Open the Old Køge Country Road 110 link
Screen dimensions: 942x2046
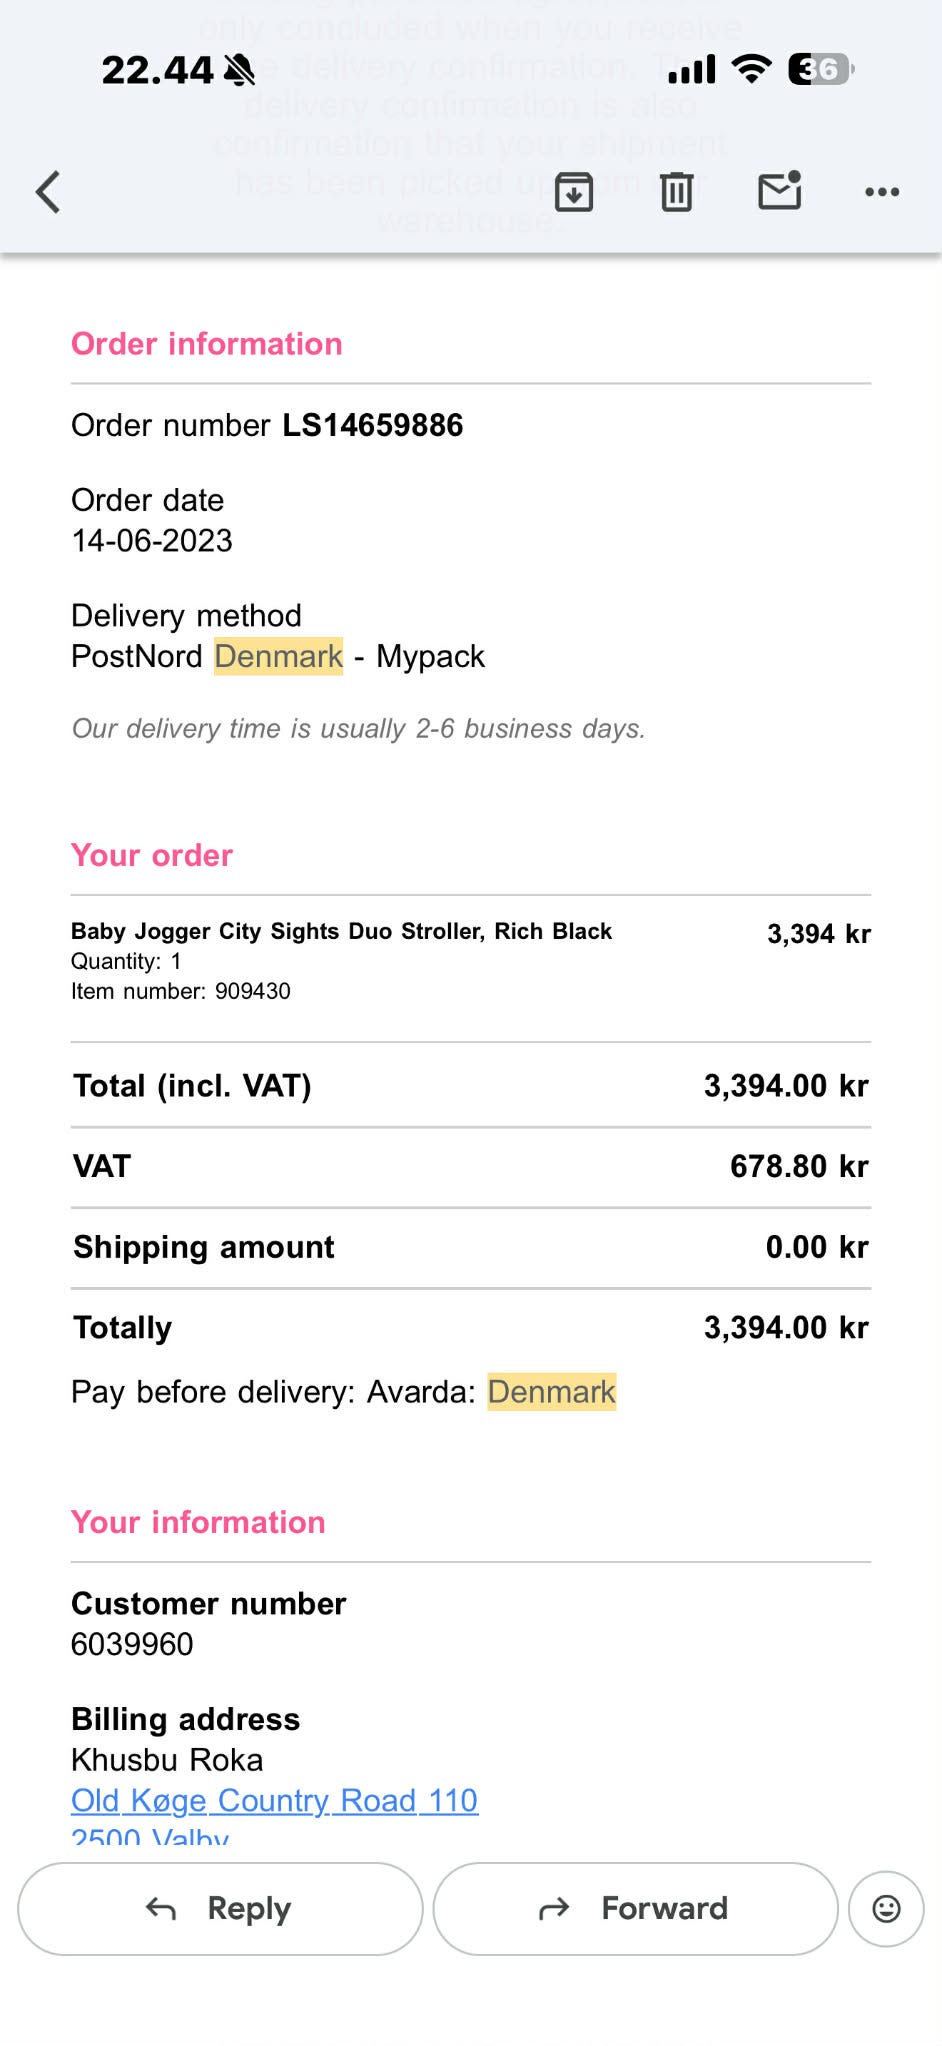point(274,1800)
